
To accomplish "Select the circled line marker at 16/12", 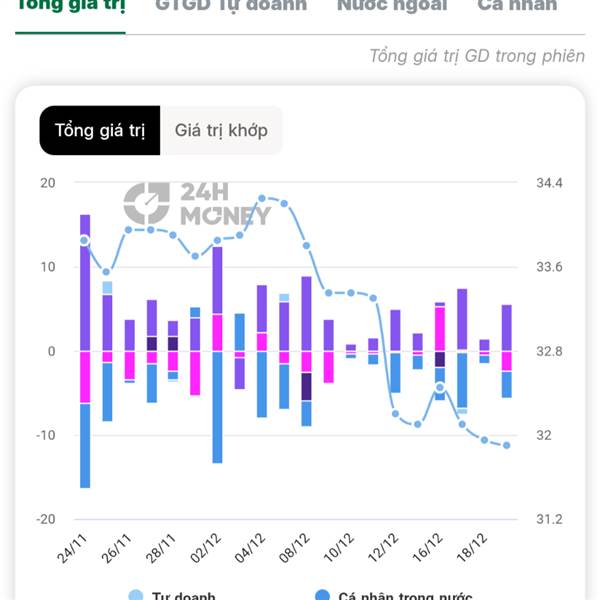I will (440, 388).
